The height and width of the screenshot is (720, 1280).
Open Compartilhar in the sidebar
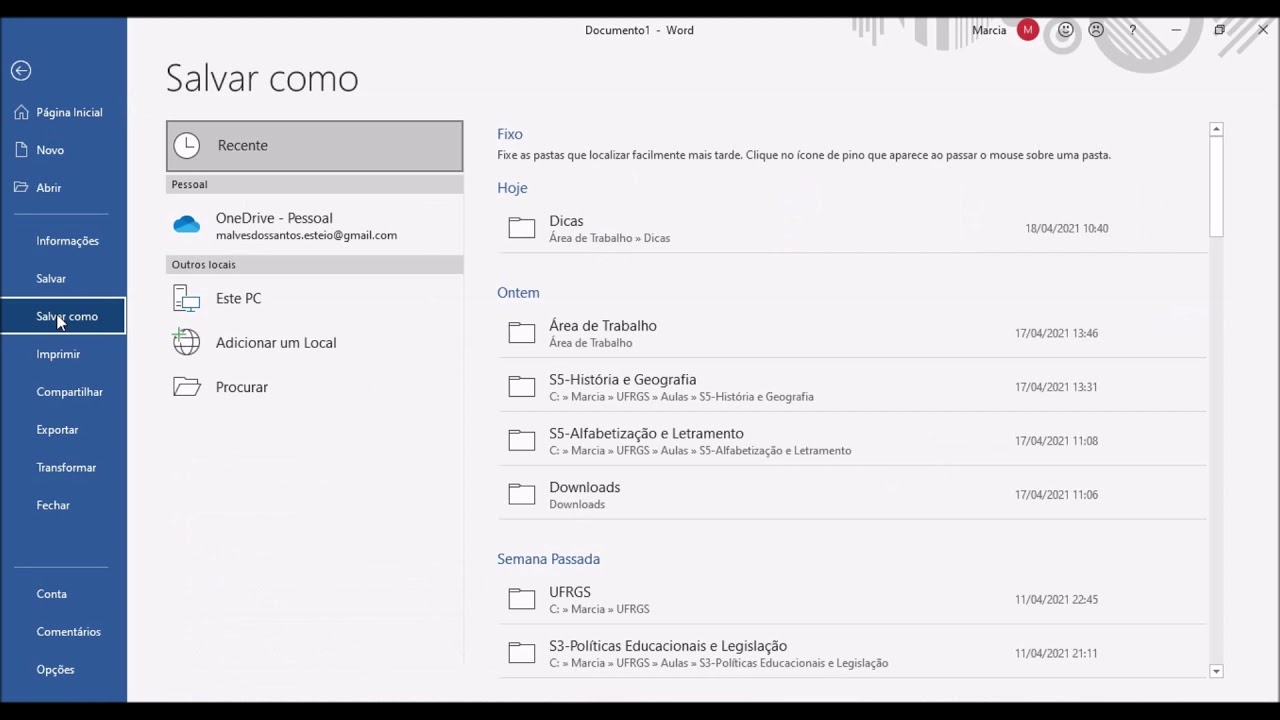point(64,392)
